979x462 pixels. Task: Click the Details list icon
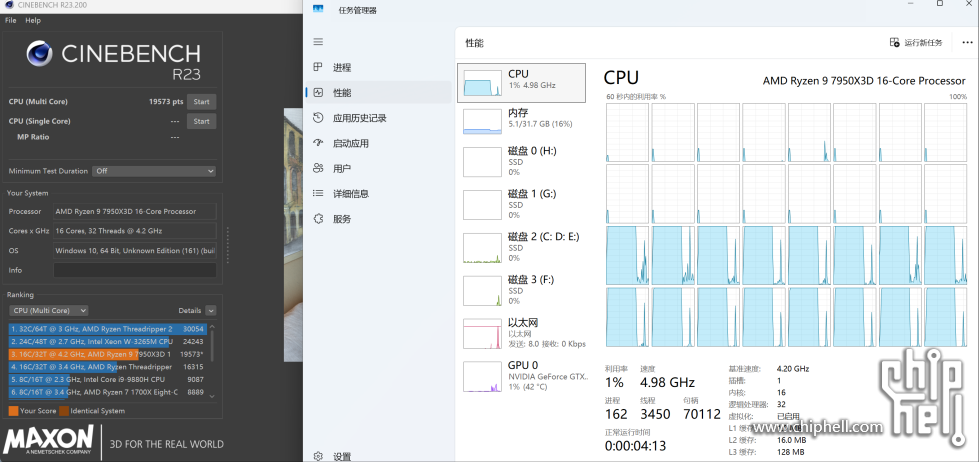coord(318,194)
